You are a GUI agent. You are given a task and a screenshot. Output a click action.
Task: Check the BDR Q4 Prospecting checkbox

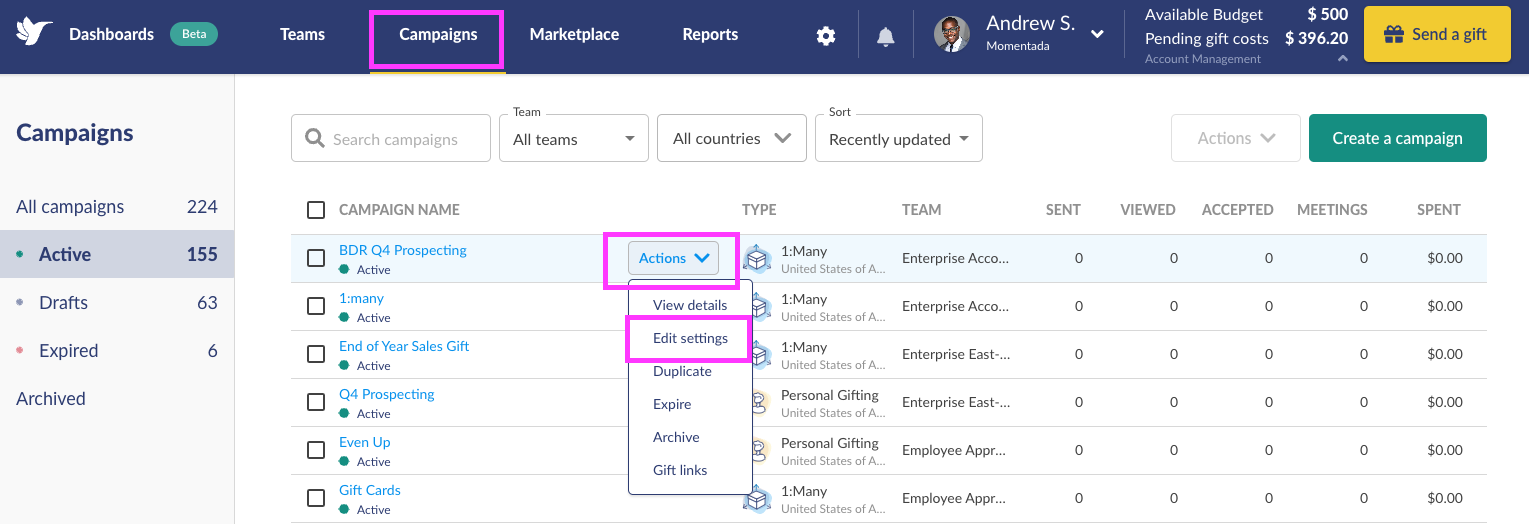(x=316, y=258)
